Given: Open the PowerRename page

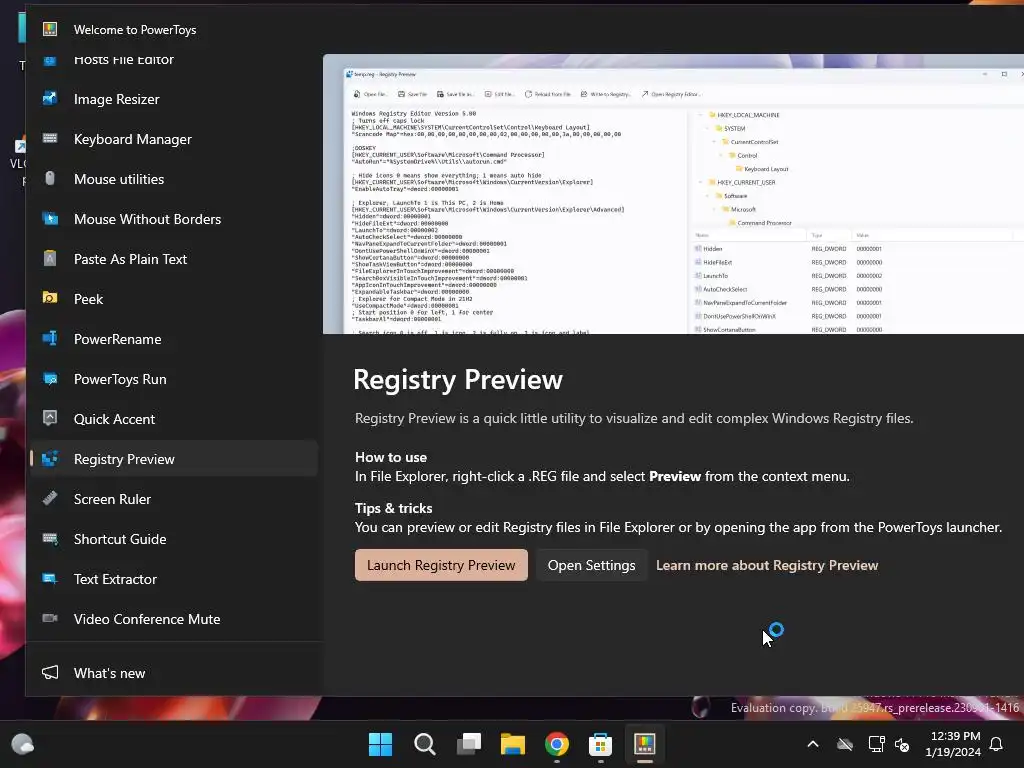Looking at the screenshot, I should [x=174, y=338].
